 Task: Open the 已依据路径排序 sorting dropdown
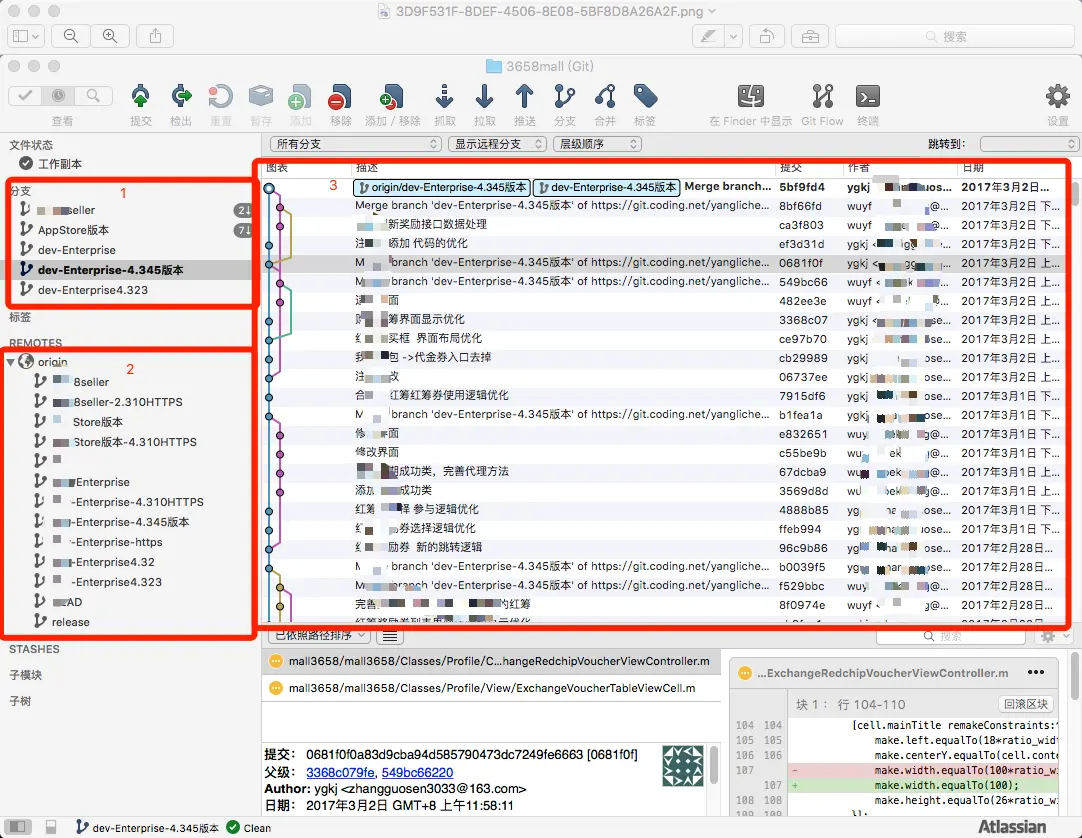point(319,635)
